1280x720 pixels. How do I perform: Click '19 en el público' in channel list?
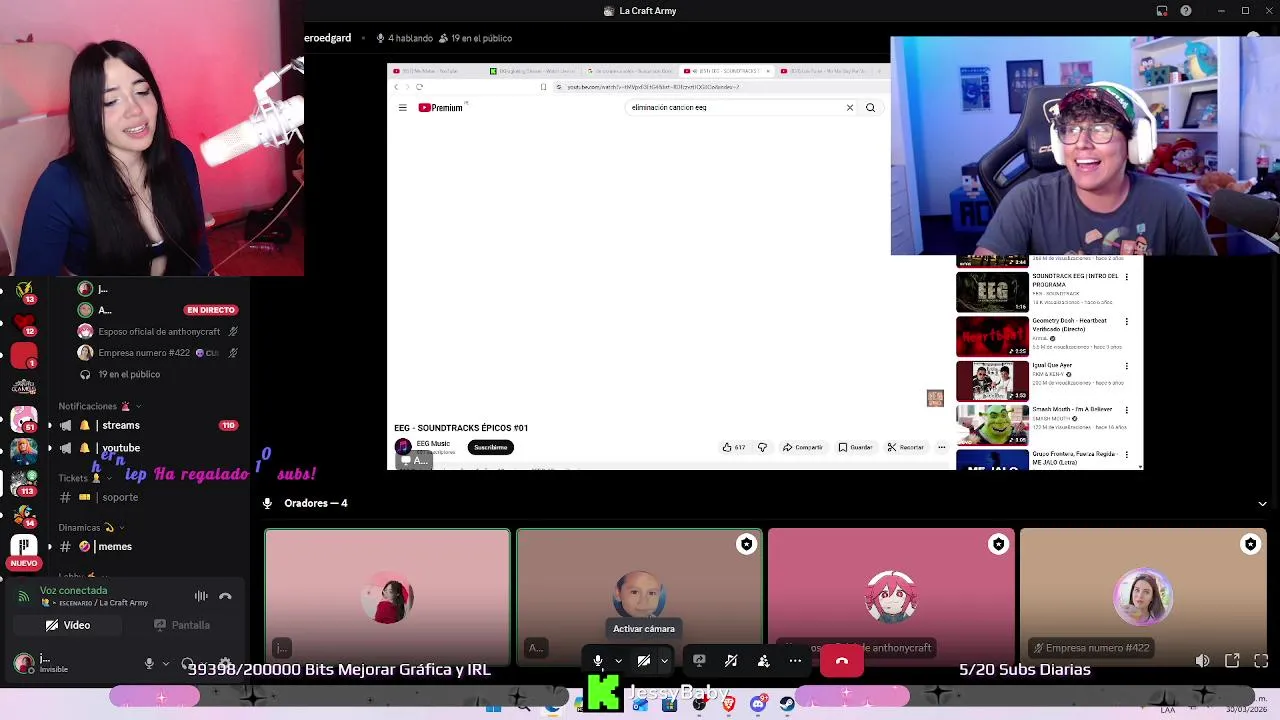coord(129,374)
